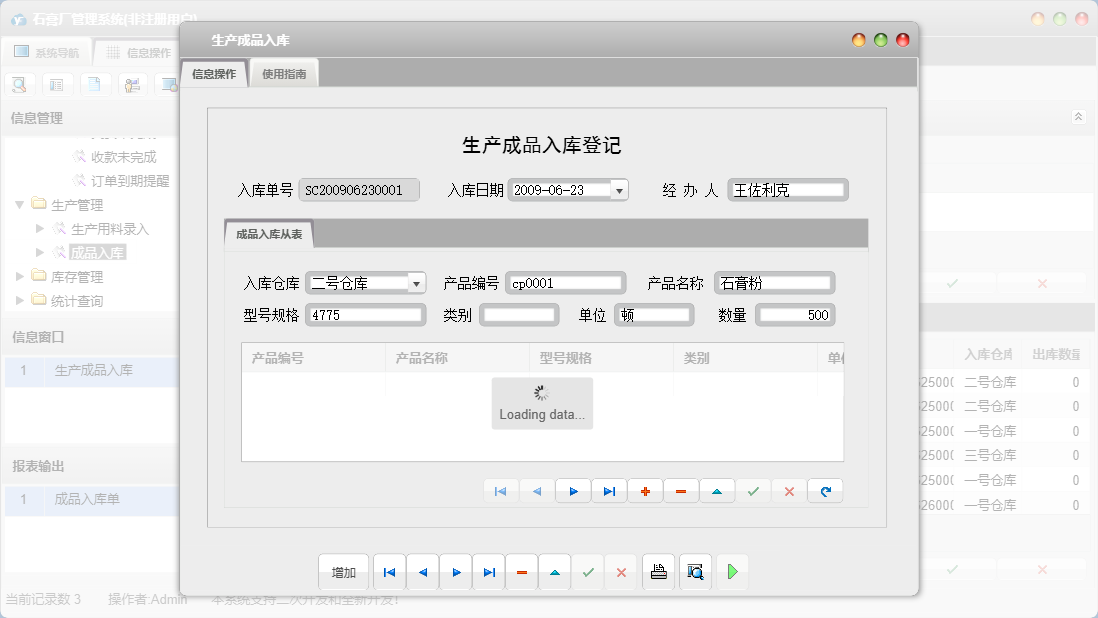Open the 入库仓库 warehouse dropdown
This screenshot has width=1098, height=618.
[417, 282]
